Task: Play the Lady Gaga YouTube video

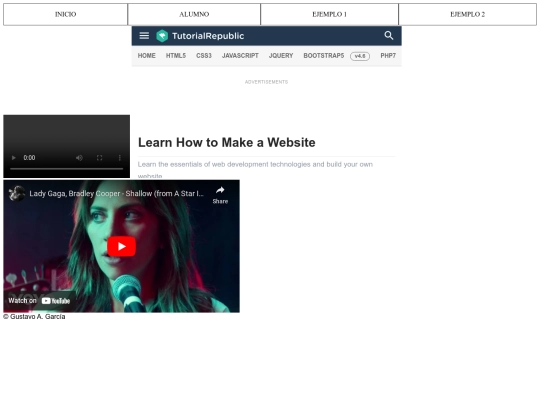Action: (x=122, y=246)
